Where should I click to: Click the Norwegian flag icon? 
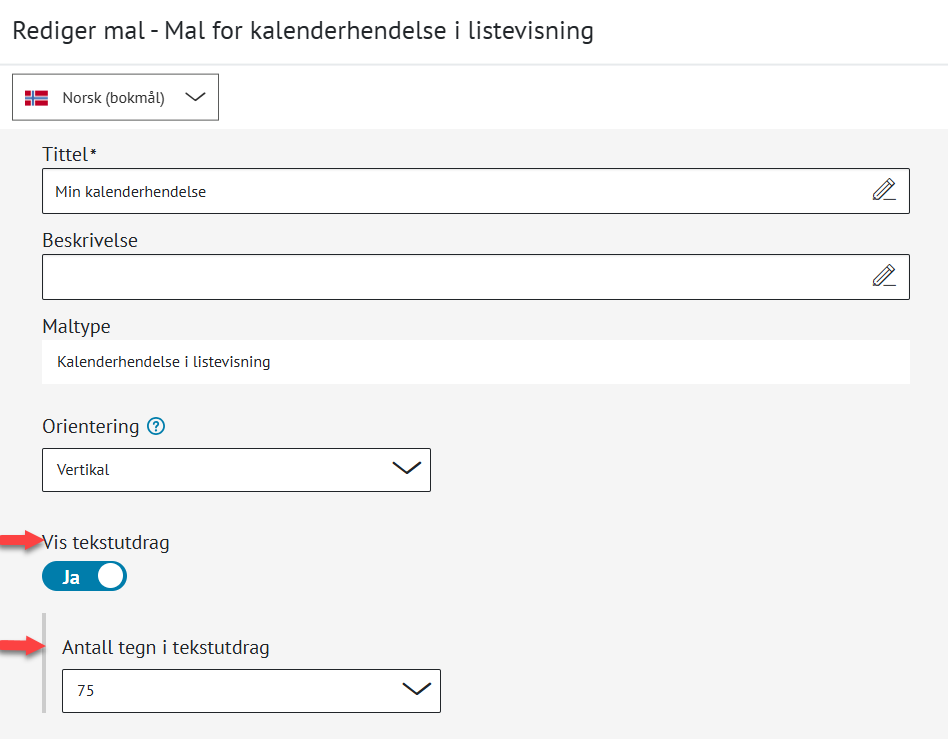pyautogui.click(x=37, y=98)
